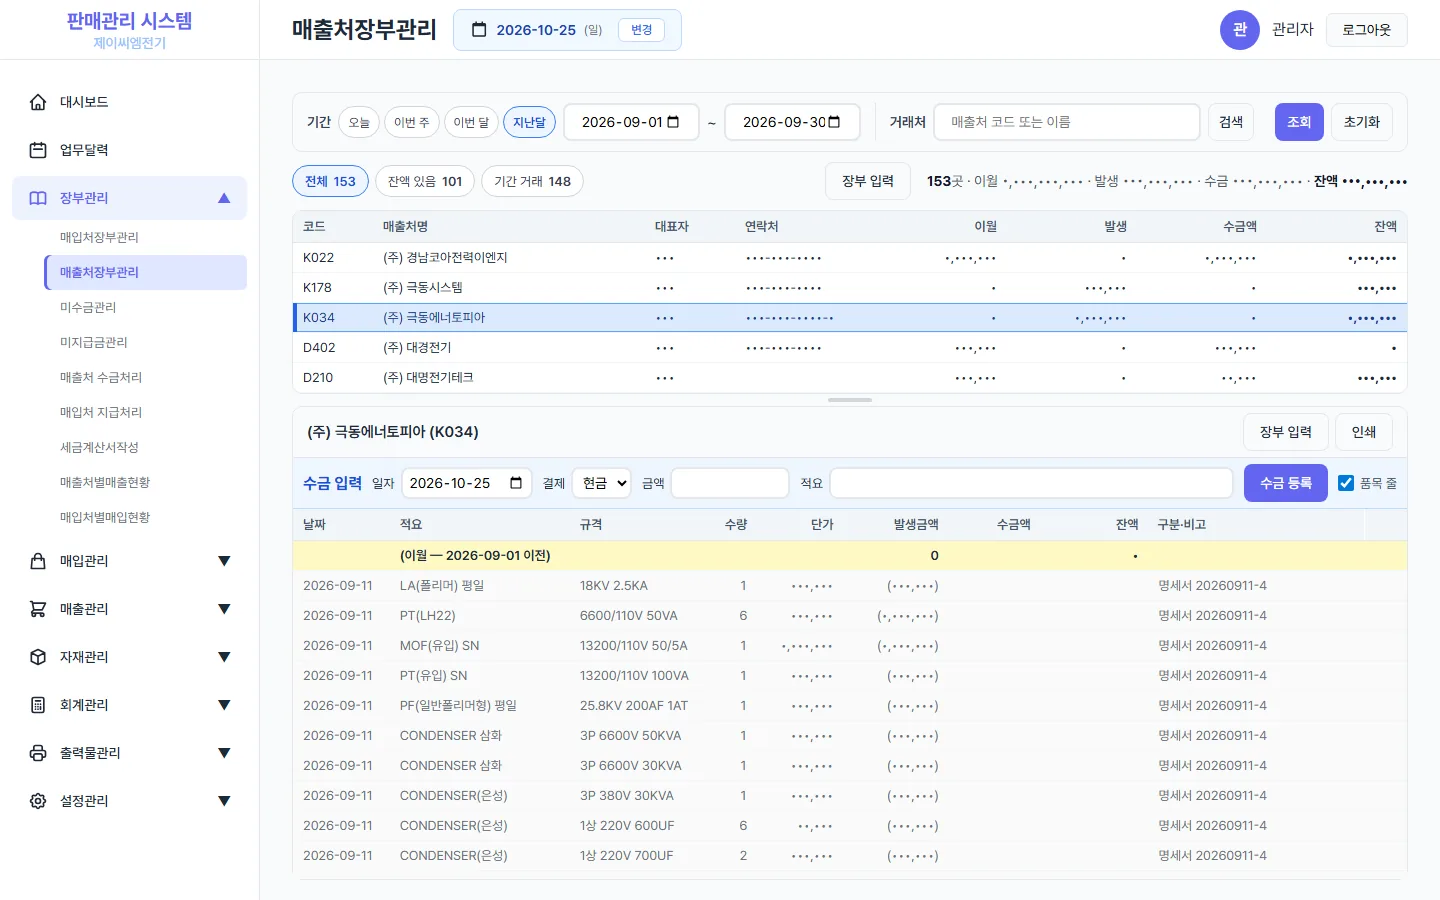The image size is (1440, 900).
Task: Open date picker icon in 2026-09-30 field
Action: [834, 122]
